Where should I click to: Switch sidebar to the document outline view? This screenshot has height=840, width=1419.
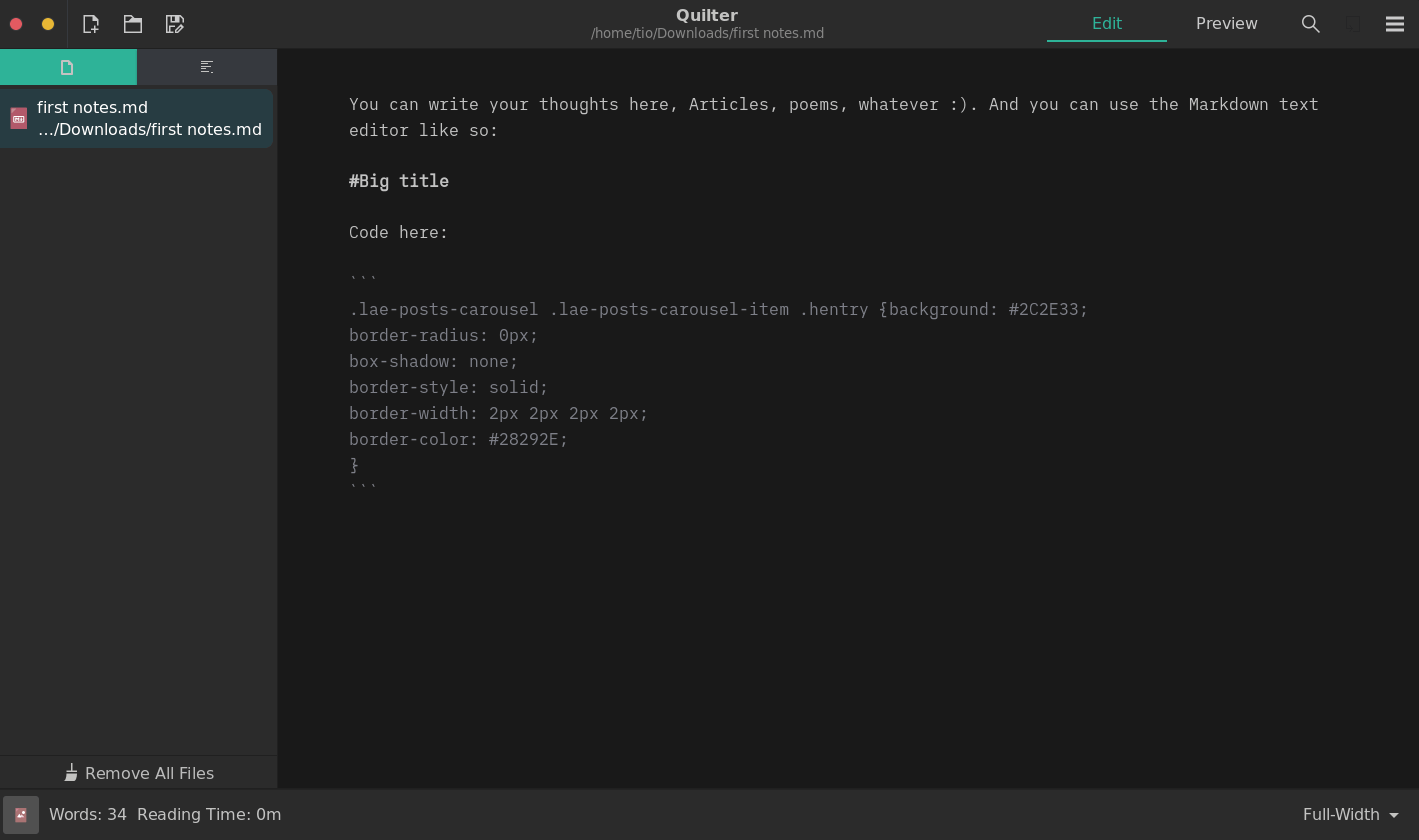click(x=207, y=67)
